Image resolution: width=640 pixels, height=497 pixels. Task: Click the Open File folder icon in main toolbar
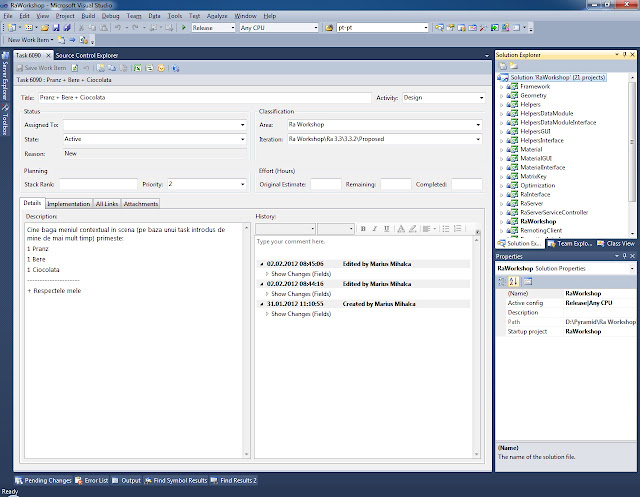(45, 28)
